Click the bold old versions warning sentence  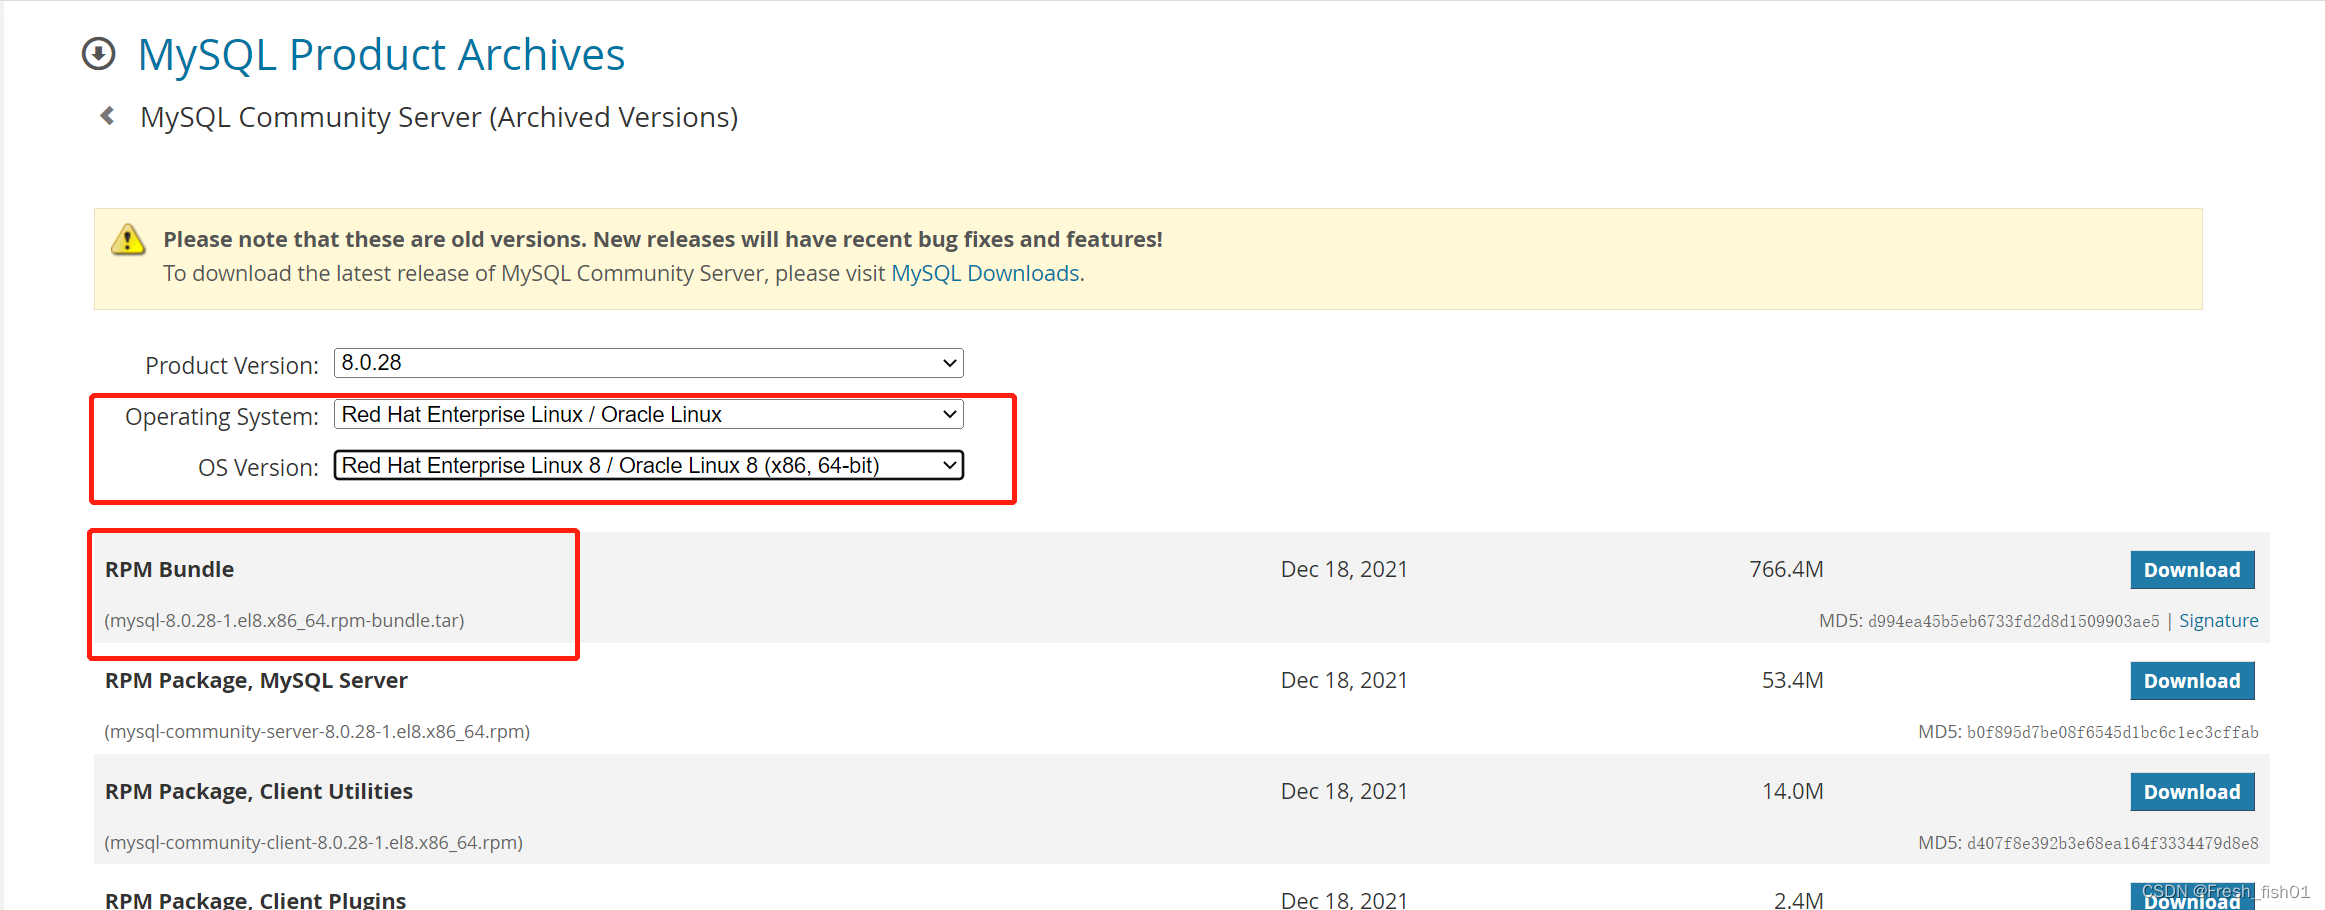click(663, 239)
